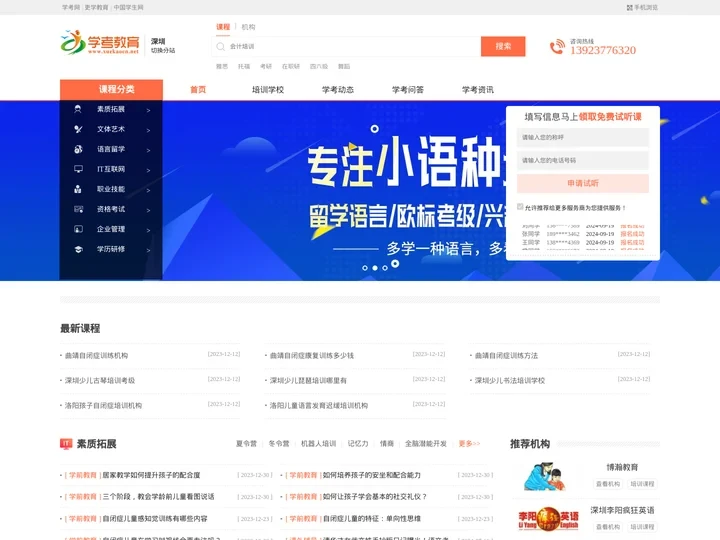
Task: Open the 李阳疯狂英语 logo thumbnail
Action: tap(548, 518)
